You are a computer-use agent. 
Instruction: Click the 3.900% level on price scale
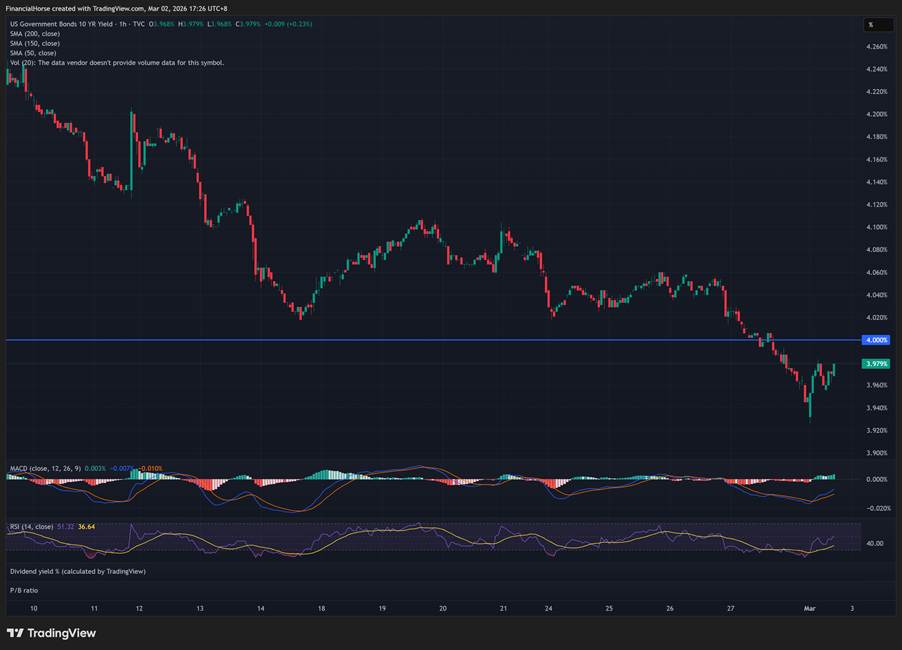[876, 453]
